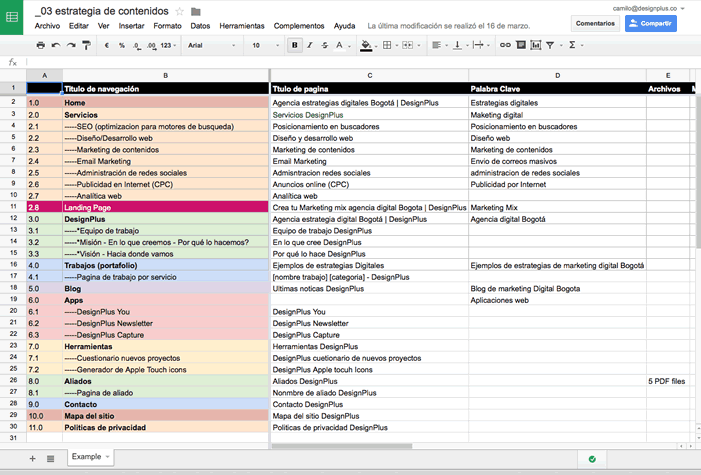
Task: Click the document title to rename
Action: click(x=102, y=11)
